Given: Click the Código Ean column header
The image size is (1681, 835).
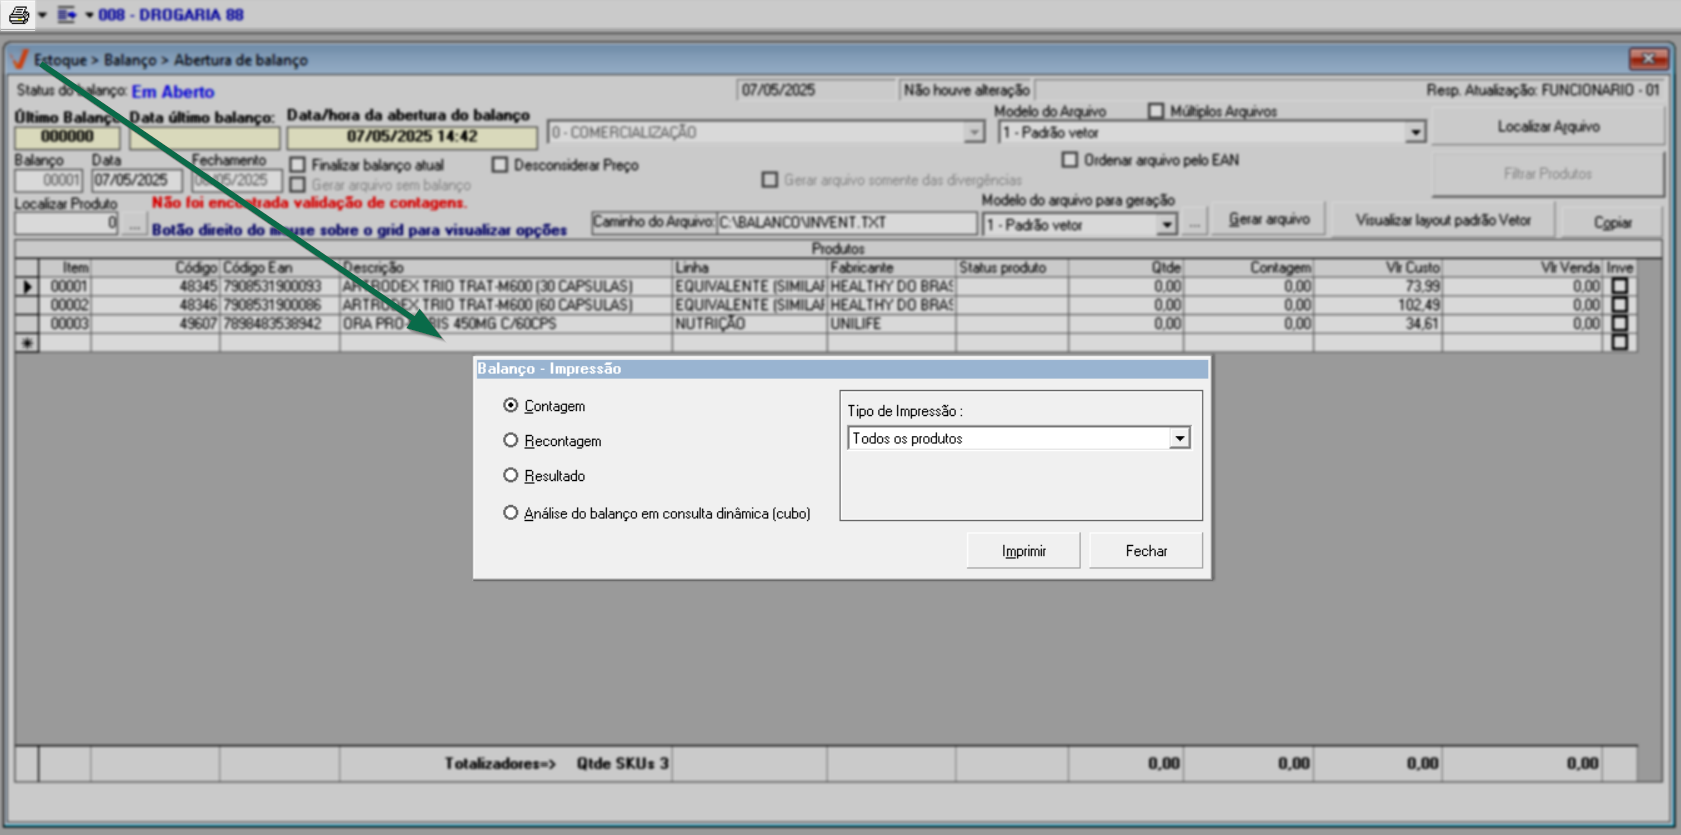Looking at the screenshot, I should (x=280, y=268).
